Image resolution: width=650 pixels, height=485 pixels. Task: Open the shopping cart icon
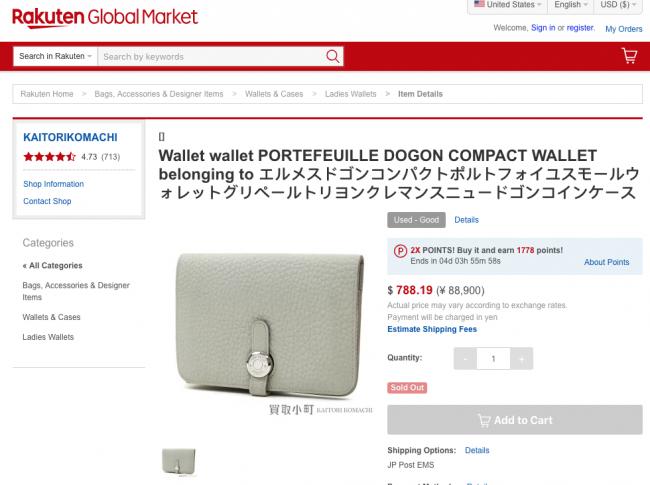pos(629,56)
